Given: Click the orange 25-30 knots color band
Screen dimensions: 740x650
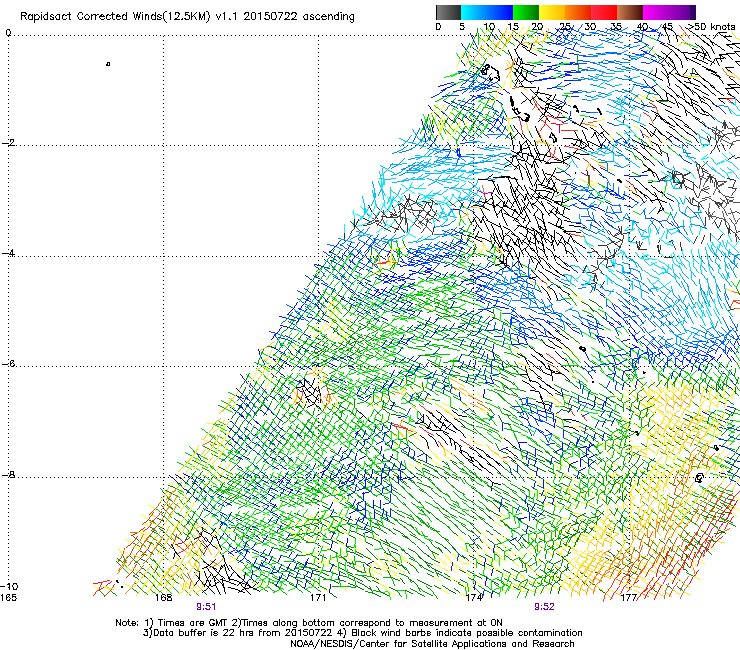Looking at the screenshot, I should [578, 12].
